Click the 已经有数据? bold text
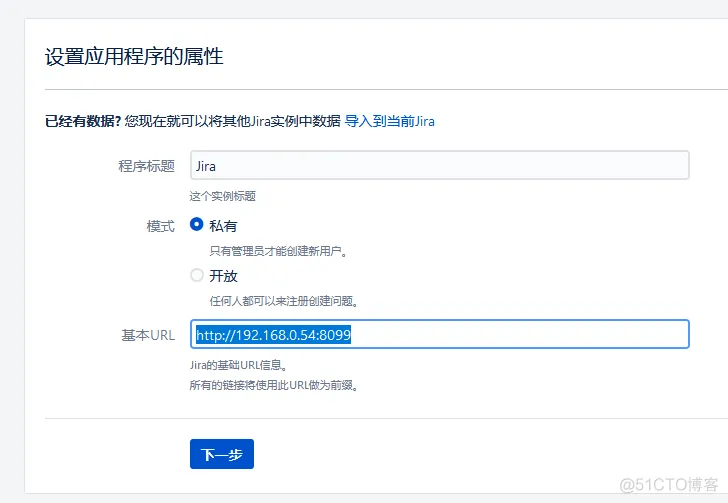 (x=83, y=121)
